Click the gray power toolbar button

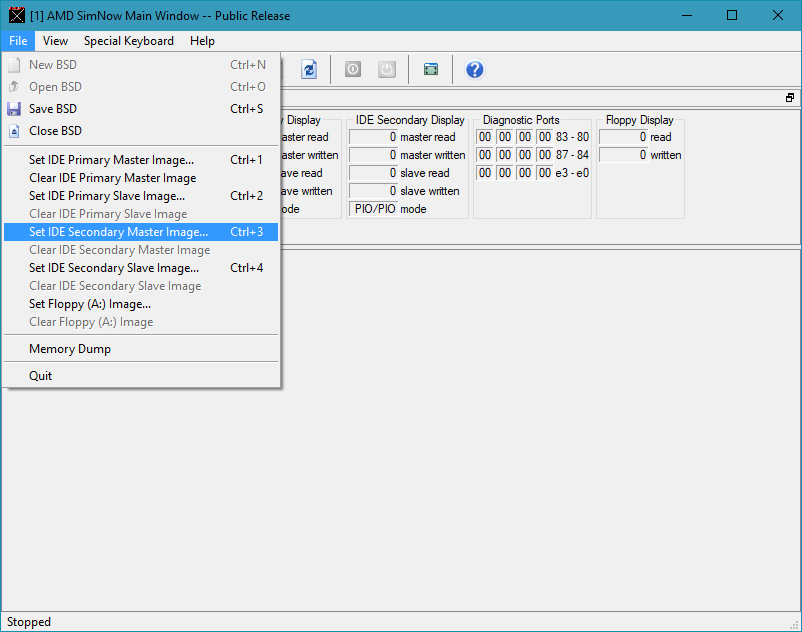tap(386, 69)
